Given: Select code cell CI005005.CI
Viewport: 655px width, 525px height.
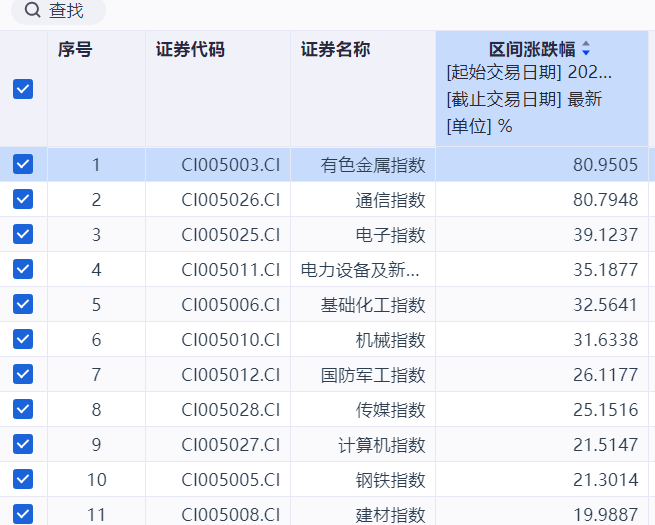Looking at the screenshot, I should (218, 479).
